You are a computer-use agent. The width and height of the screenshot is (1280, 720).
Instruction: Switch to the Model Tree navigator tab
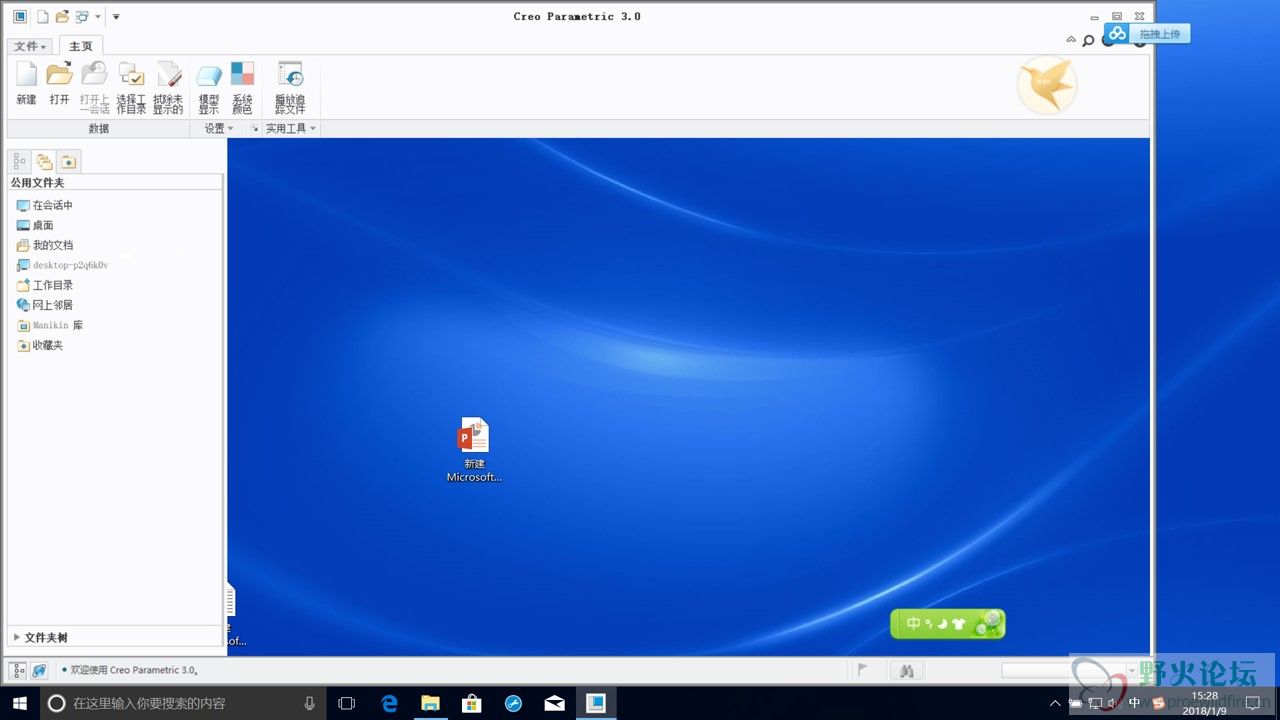pos(20,161)
